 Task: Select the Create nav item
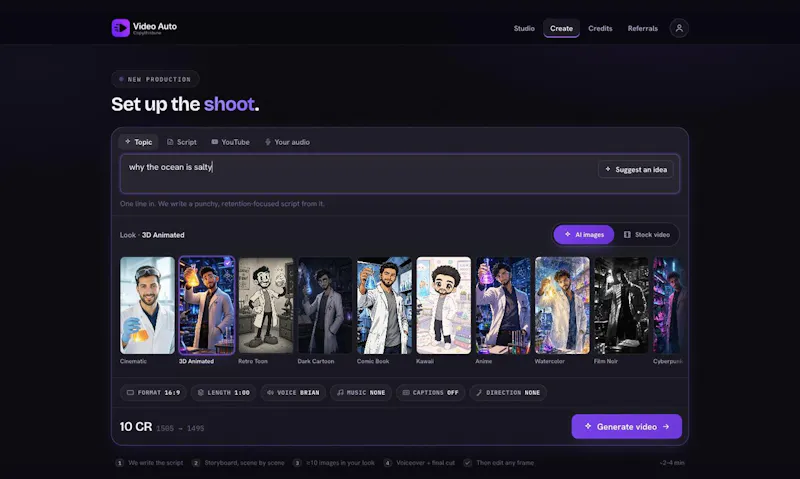click(561, 29)
